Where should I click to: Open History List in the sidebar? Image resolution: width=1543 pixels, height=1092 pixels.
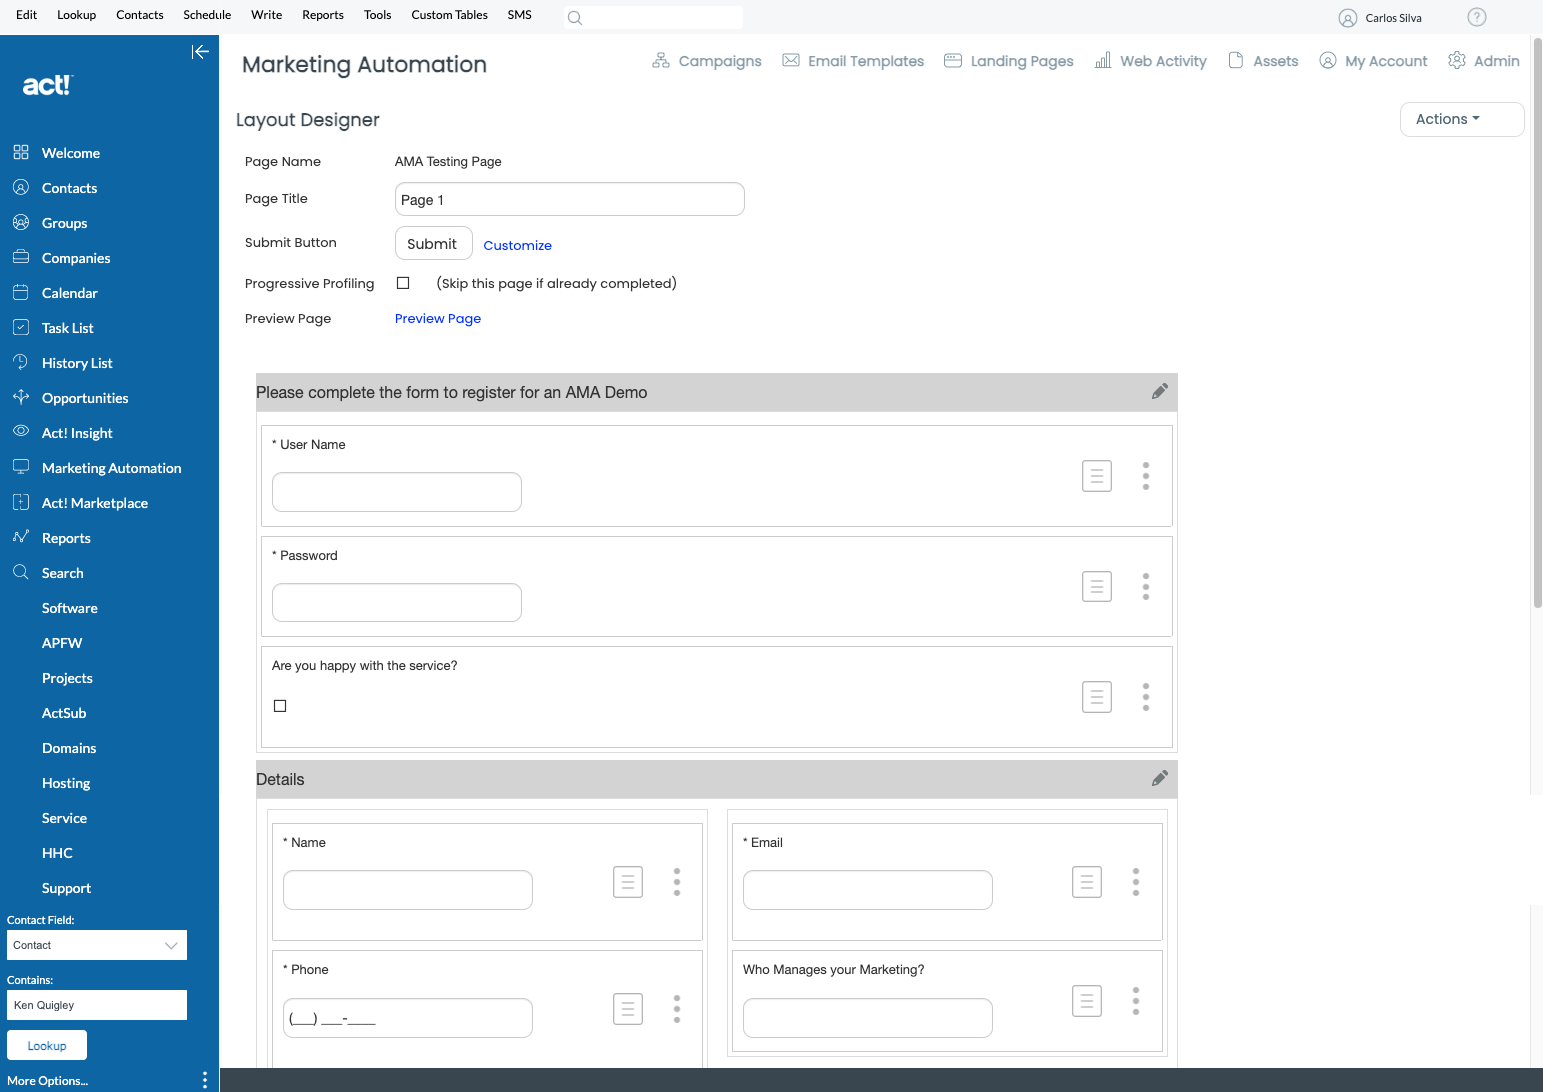pyautogui.click(x=77, y=363)
